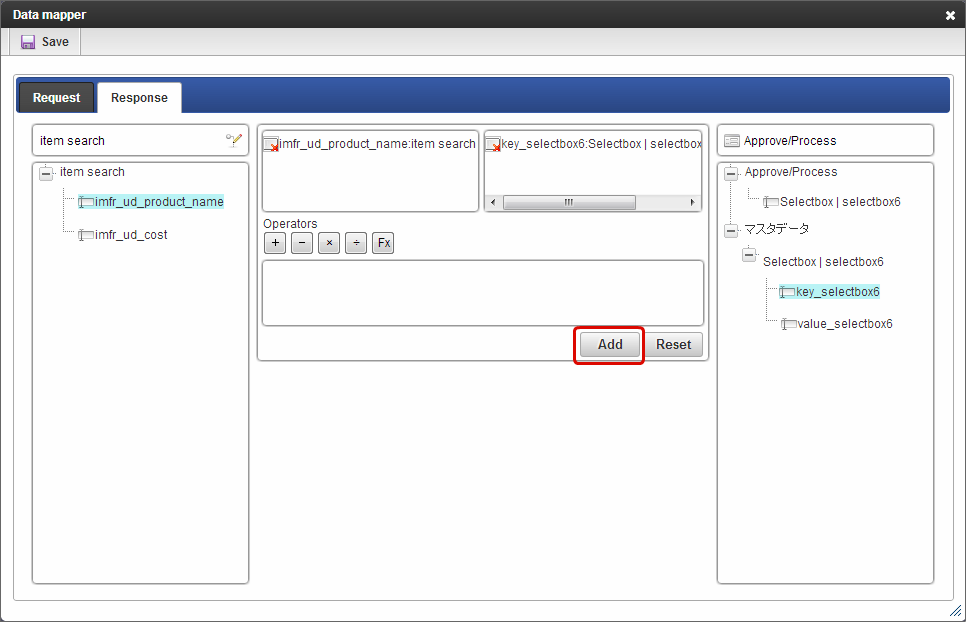Viewport: 966px width, 622px height.
Task: Click the scrollbar left arrow in target box
Action: click(492, 203)
